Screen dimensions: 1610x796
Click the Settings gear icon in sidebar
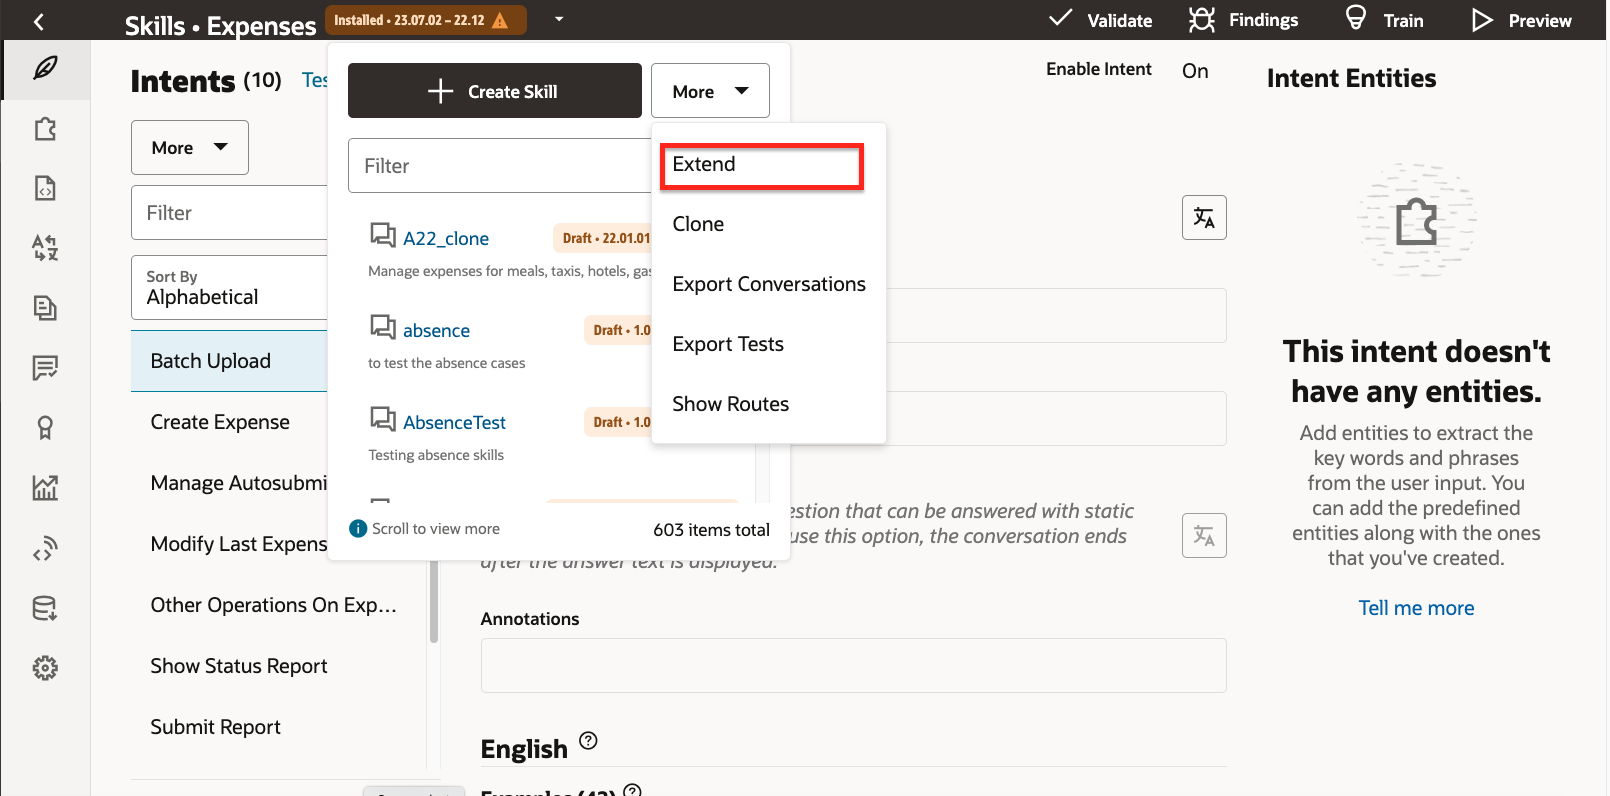pyautogui.click(x=45, y=668)
